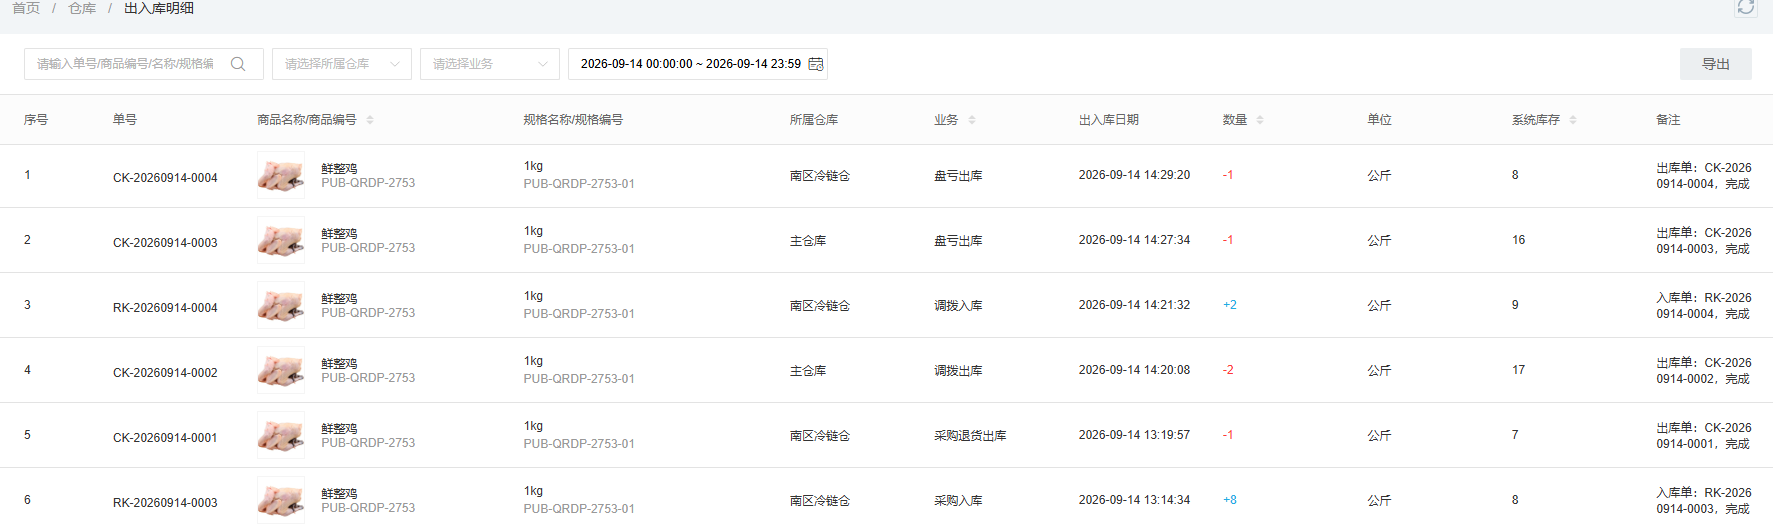The width and height of the screenshot is (1773, 525).
Task: Open product thumbnail for RK-20260914-0003
Action: coord(281,501)
